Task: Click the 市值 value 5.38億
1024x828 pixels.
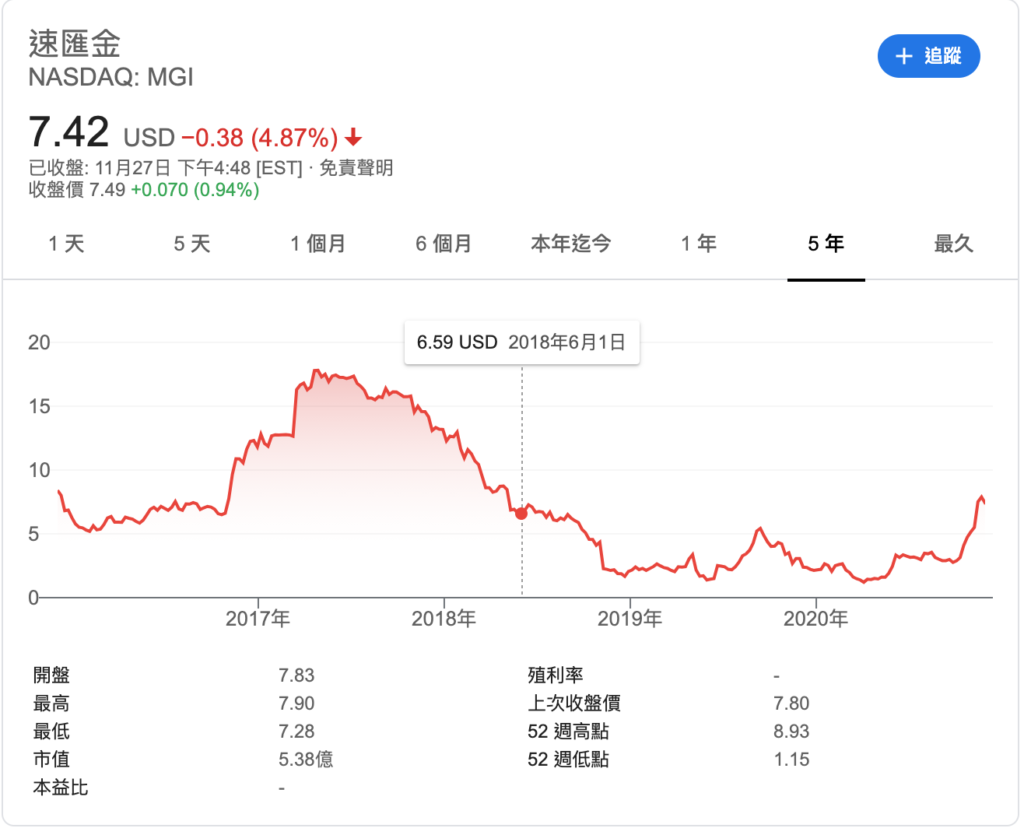Action: coord(306,759)
